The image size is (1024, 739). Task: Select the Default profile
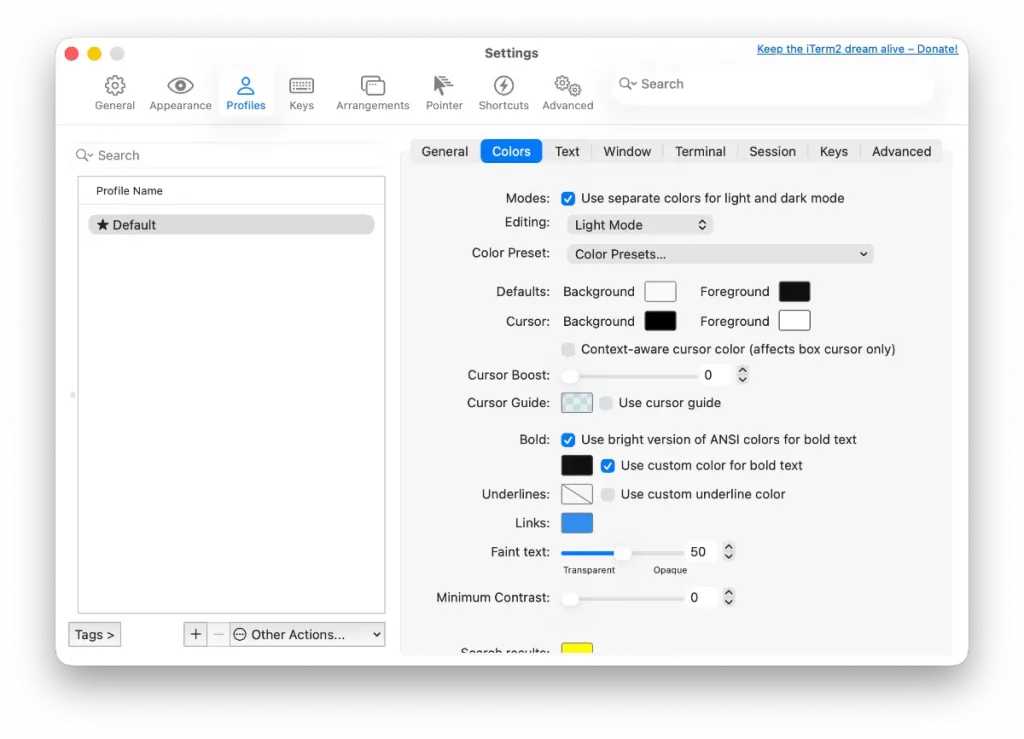tap(230, 224)
